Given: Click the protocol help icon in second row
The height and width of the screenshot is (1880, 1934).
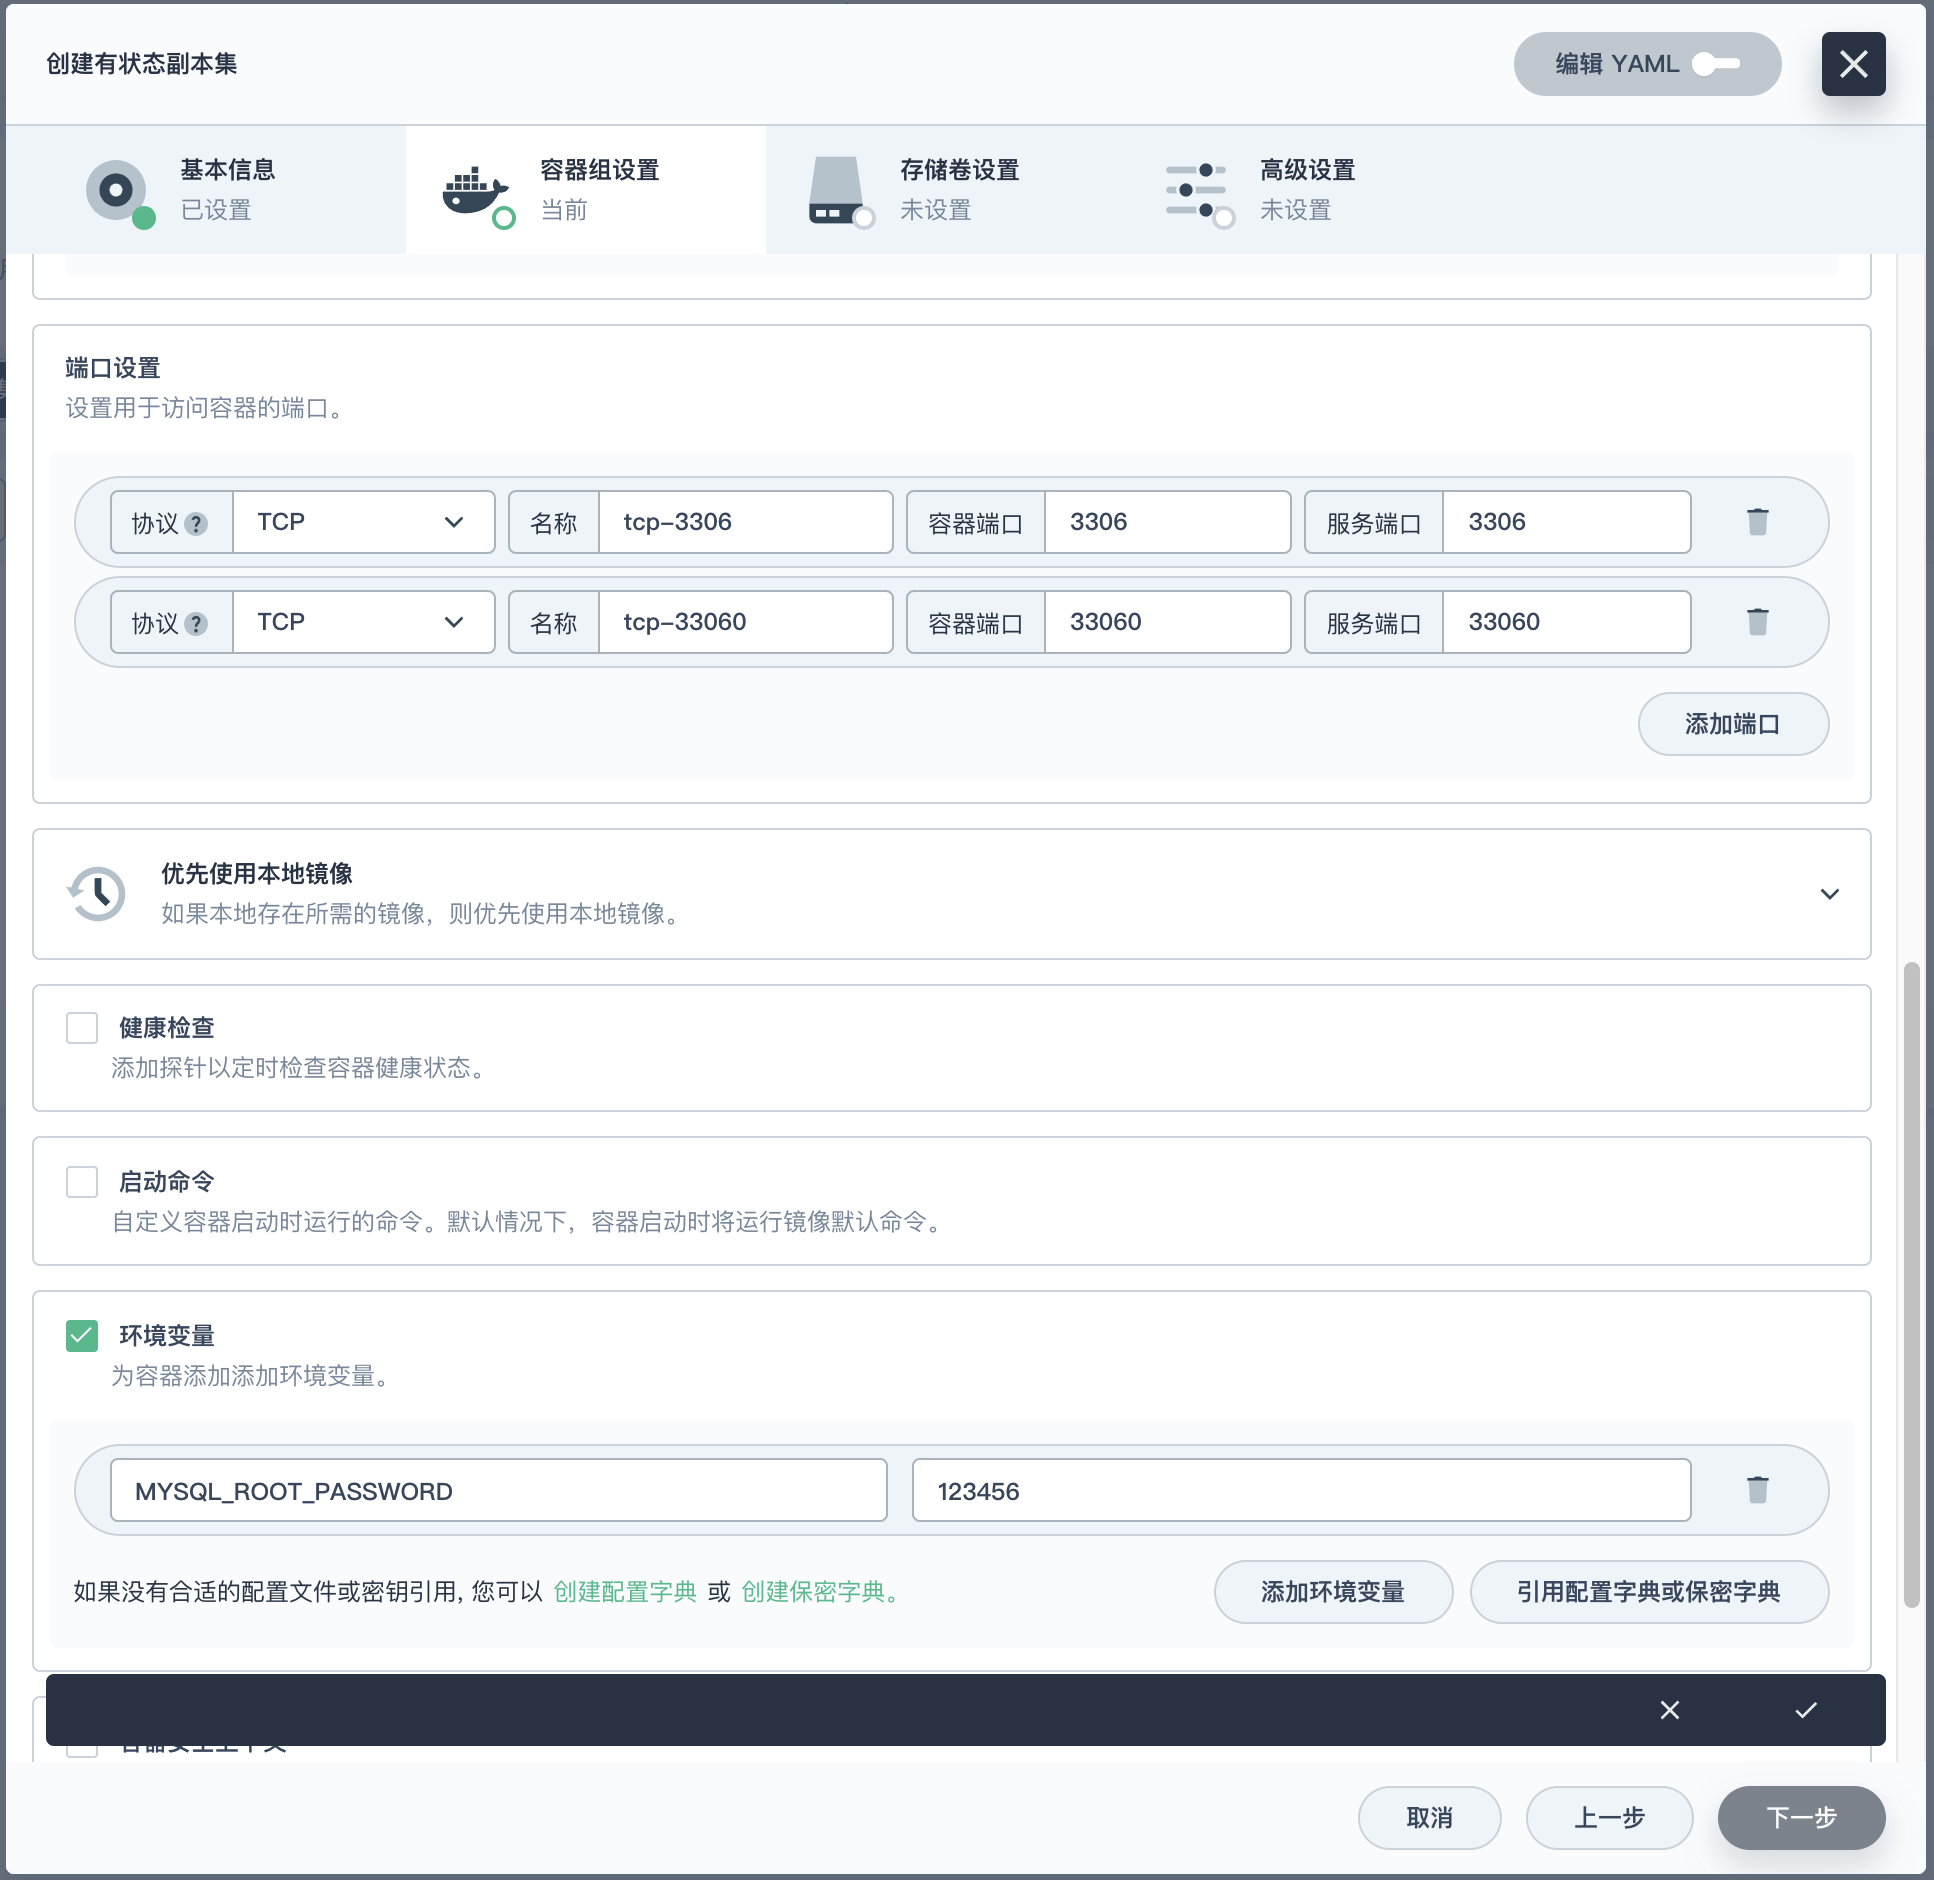Looking at the screenshot, I should tap(197, 624).
